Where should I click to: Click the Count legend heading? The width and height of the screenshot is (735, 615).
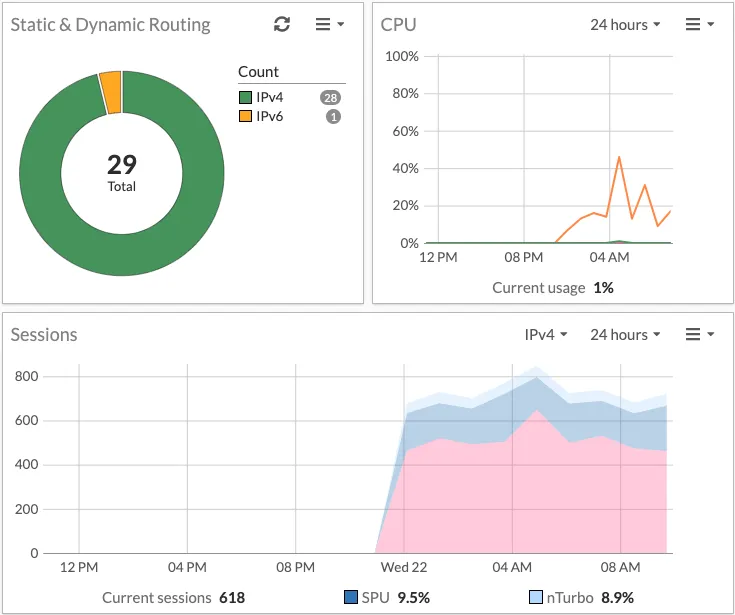[x=258, y=72]
